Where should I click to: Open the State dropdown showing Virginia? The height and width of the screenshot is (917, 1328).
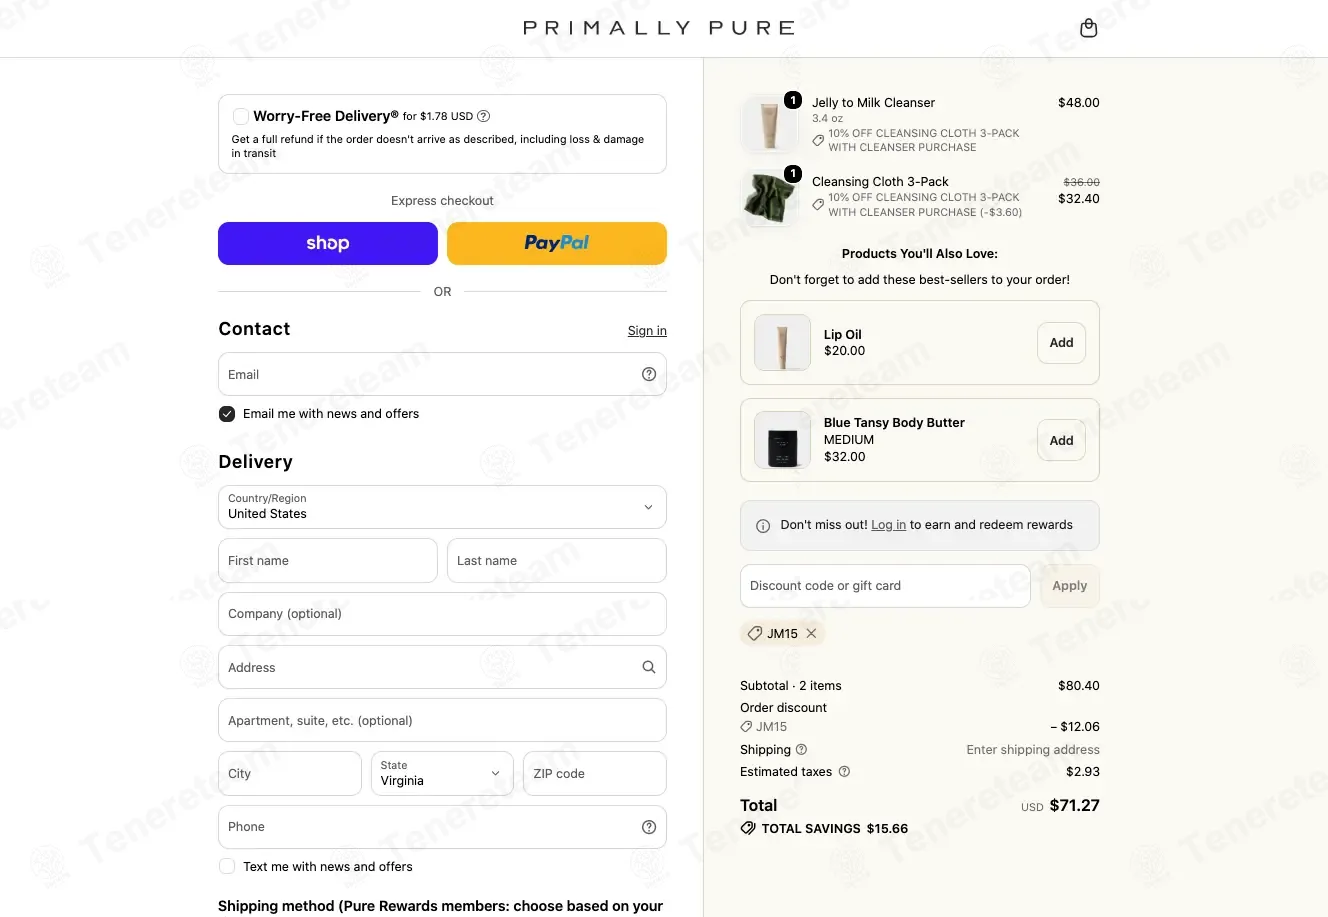click(x=442, y=773)
